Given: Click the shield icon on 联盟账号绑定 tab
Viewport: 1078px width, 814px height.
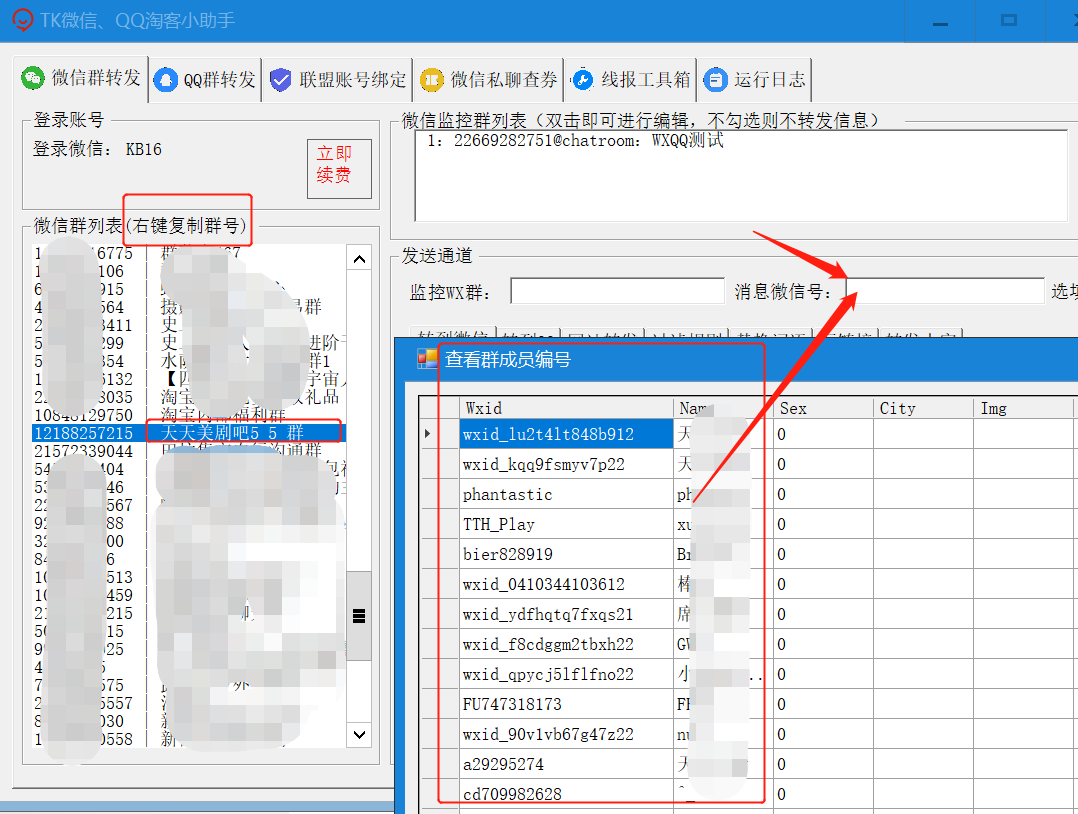Looking at the screenshot, I should click(280, 80).
